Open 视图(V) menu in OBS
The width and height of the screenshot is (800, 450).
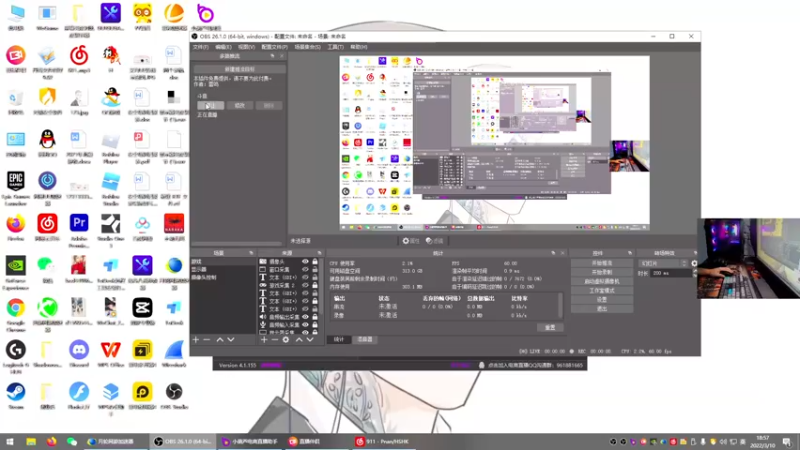[246, 47]
